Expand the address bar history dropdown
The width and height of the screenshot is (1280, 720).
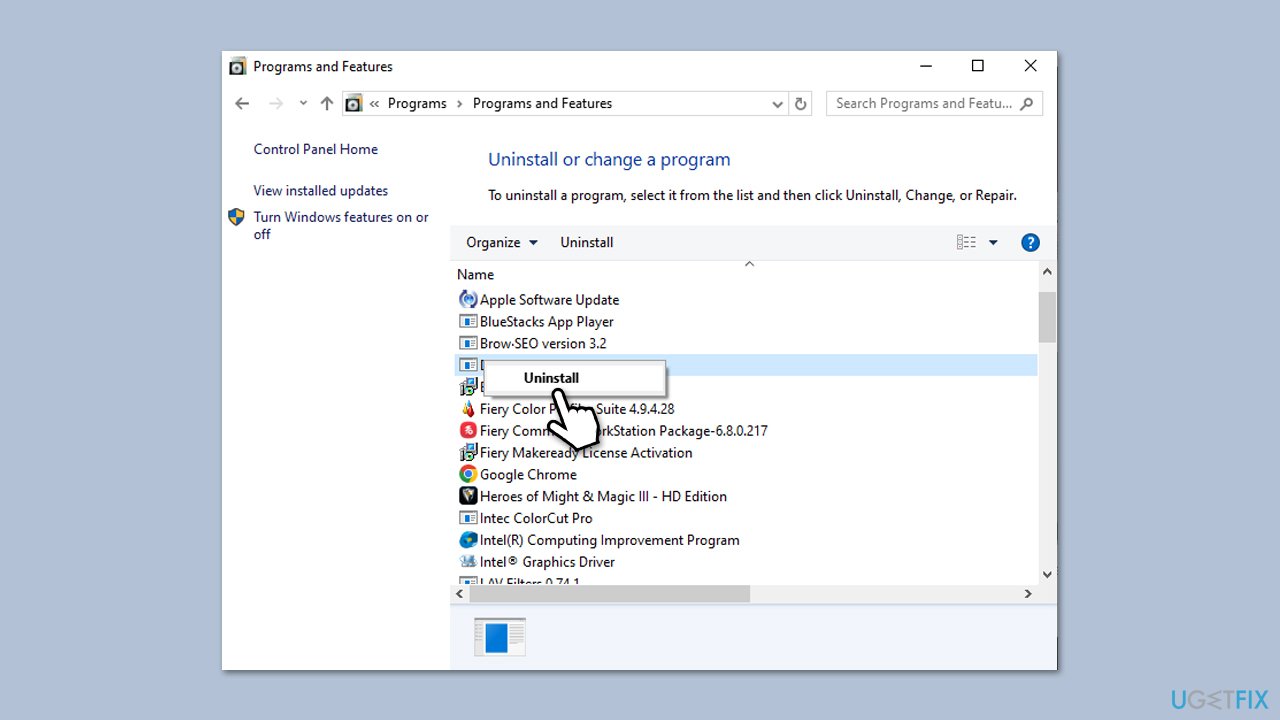click(777, 103)
